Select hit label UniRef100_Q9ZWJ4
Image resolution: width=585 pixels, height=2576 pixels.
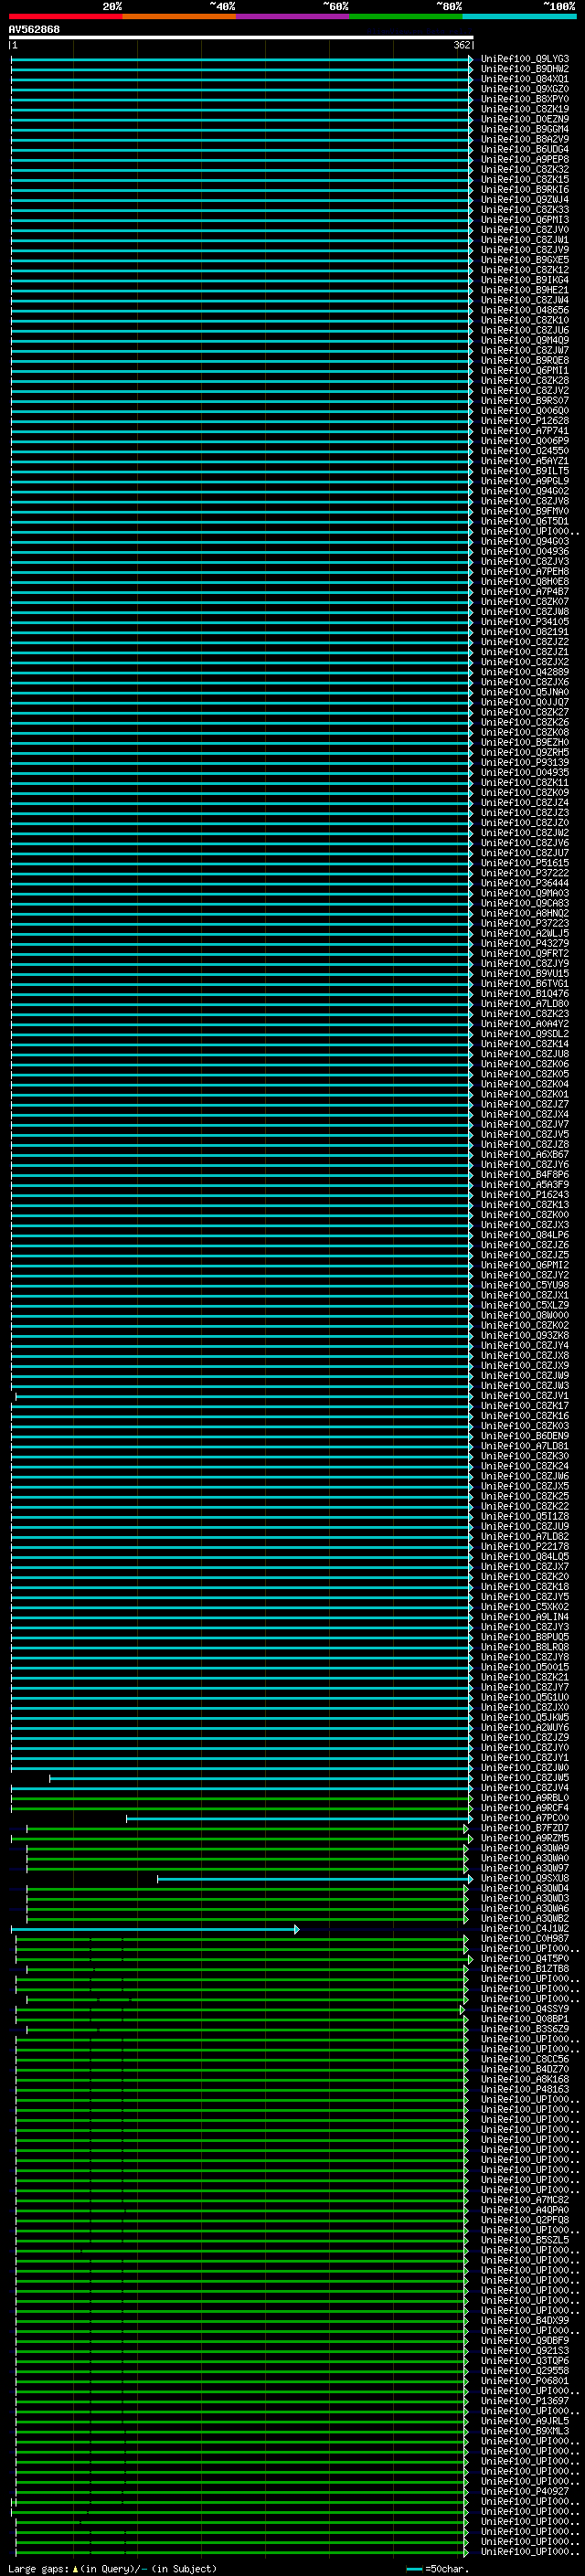525,199
